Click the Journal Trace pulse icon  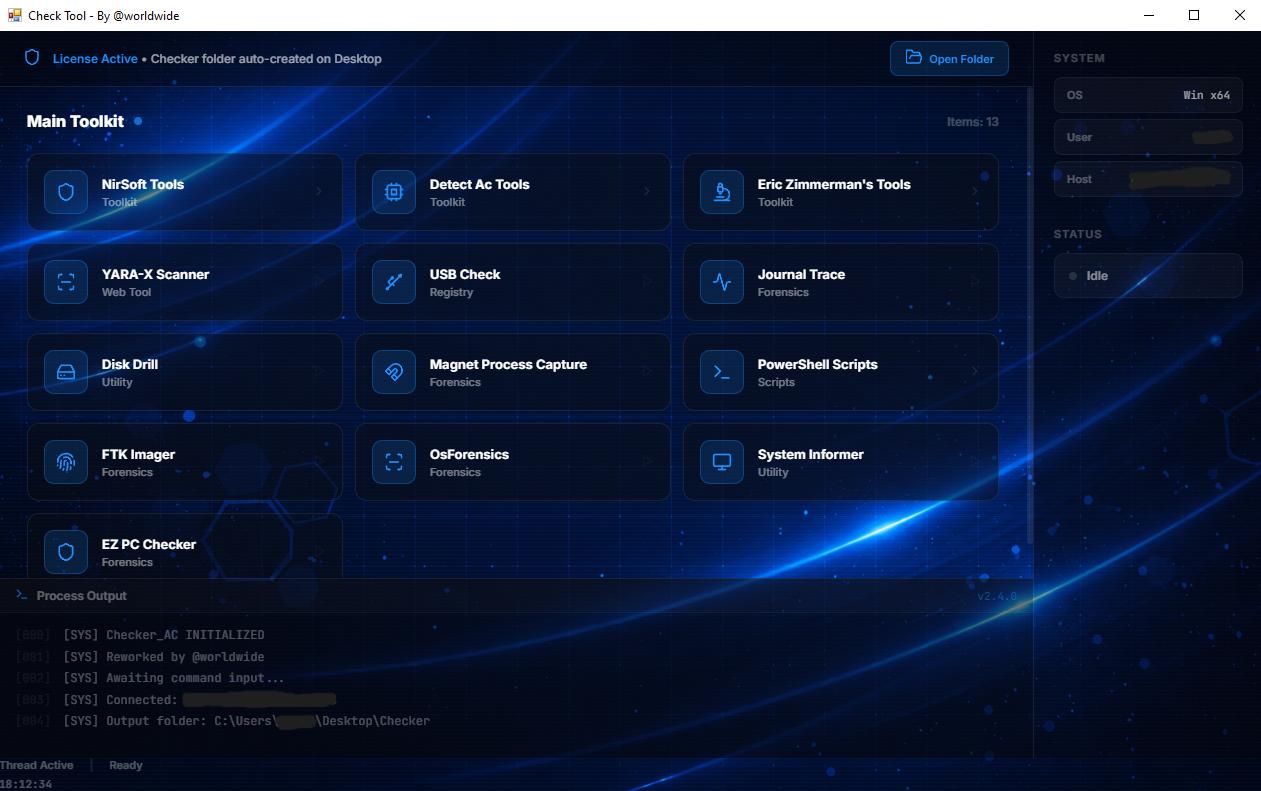click(722, 282)
